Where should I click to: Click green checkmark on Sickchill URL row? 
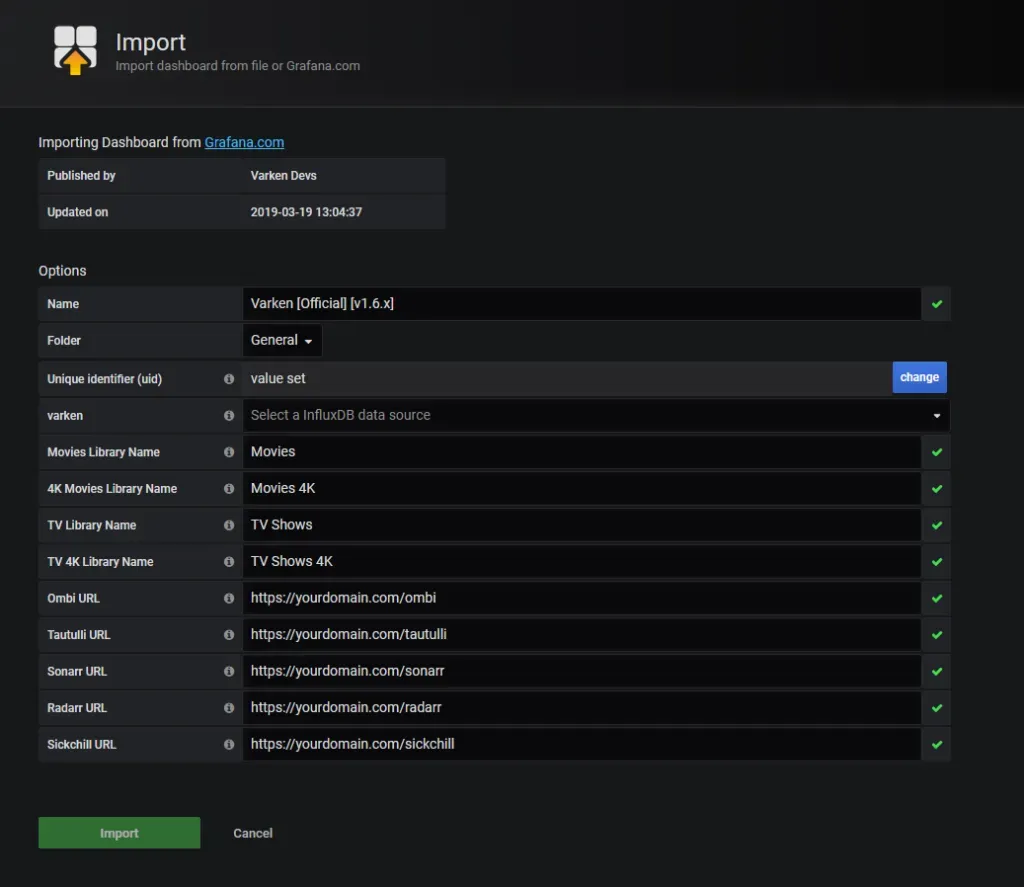(936, 745)
